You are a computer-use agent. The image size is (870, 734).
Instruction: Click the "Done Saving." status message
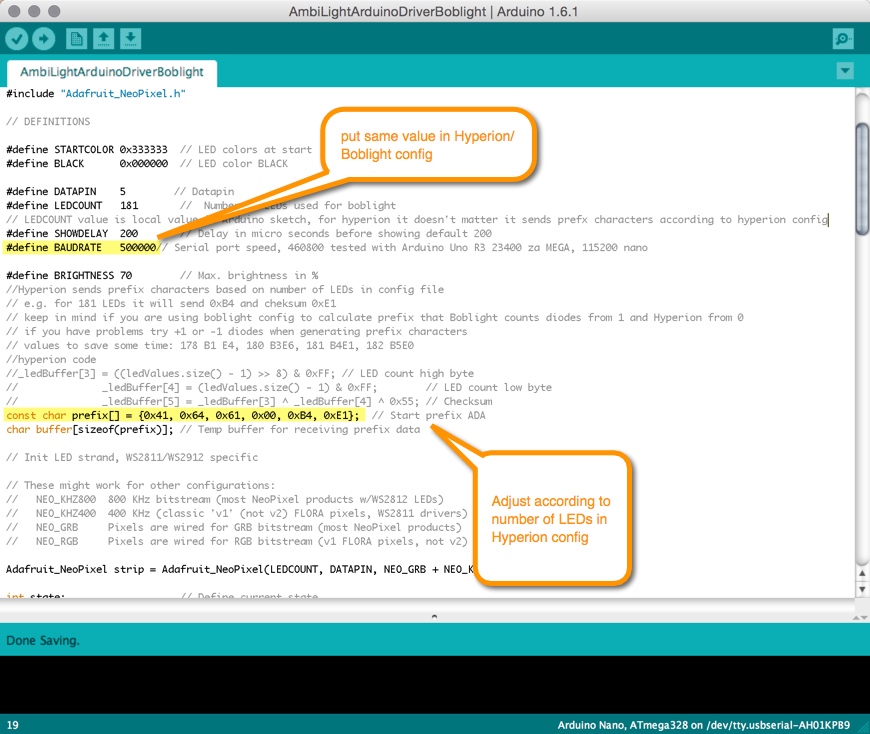[43, 640]
